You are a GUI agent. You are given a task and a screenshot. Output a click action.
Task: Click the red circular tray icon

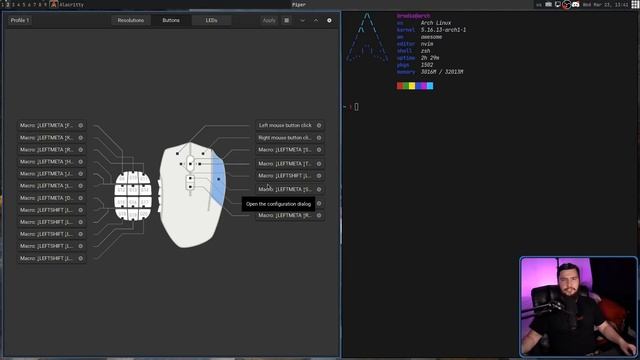point(567,4)
